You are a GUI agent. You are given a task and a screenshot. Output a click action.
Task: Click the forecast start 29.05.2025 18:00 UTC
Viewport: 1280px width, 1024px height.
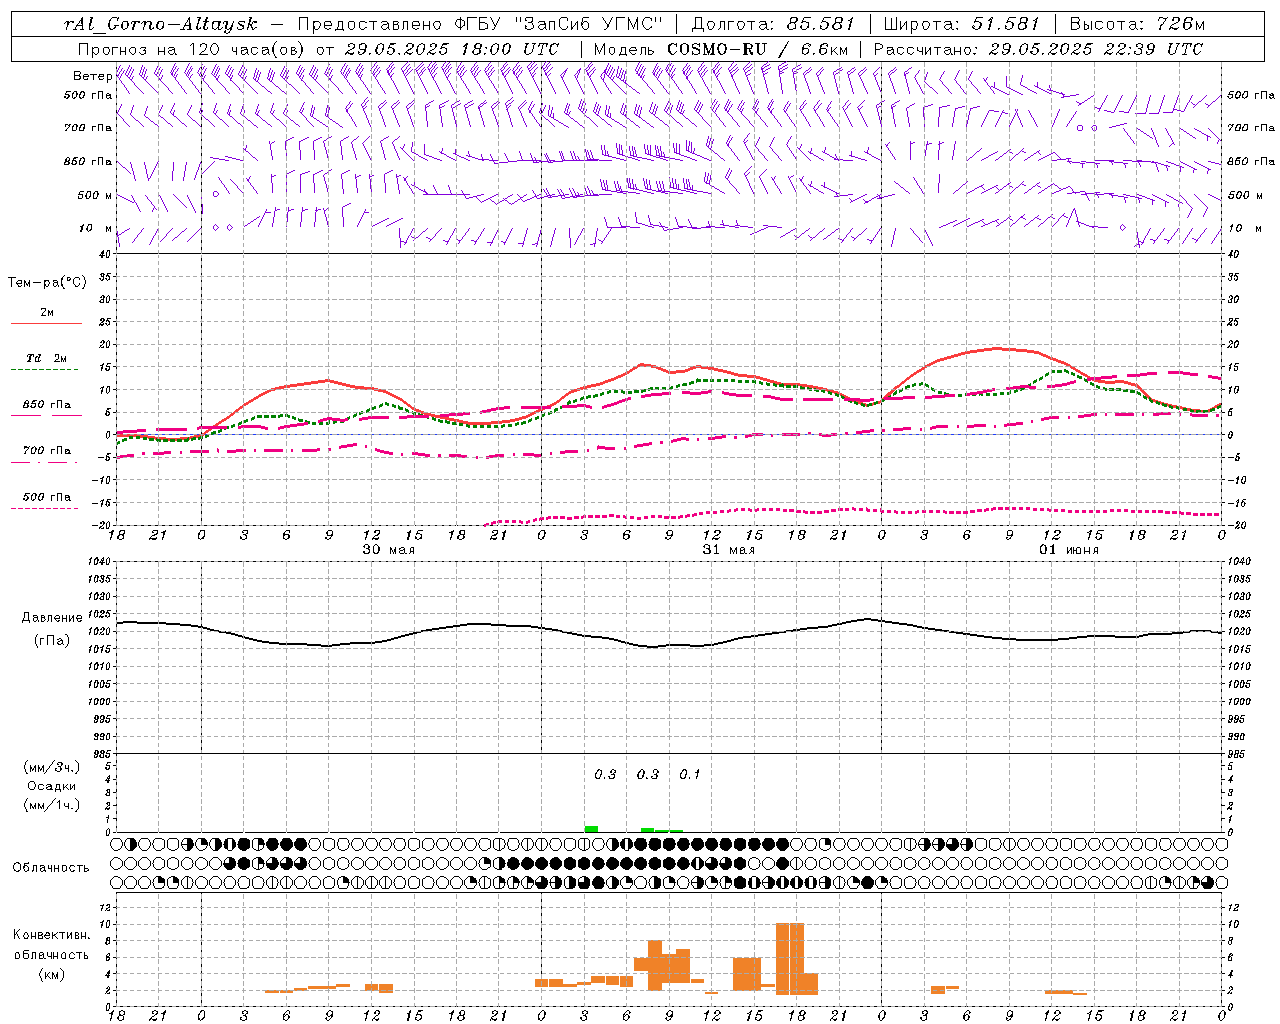[450, 49]
